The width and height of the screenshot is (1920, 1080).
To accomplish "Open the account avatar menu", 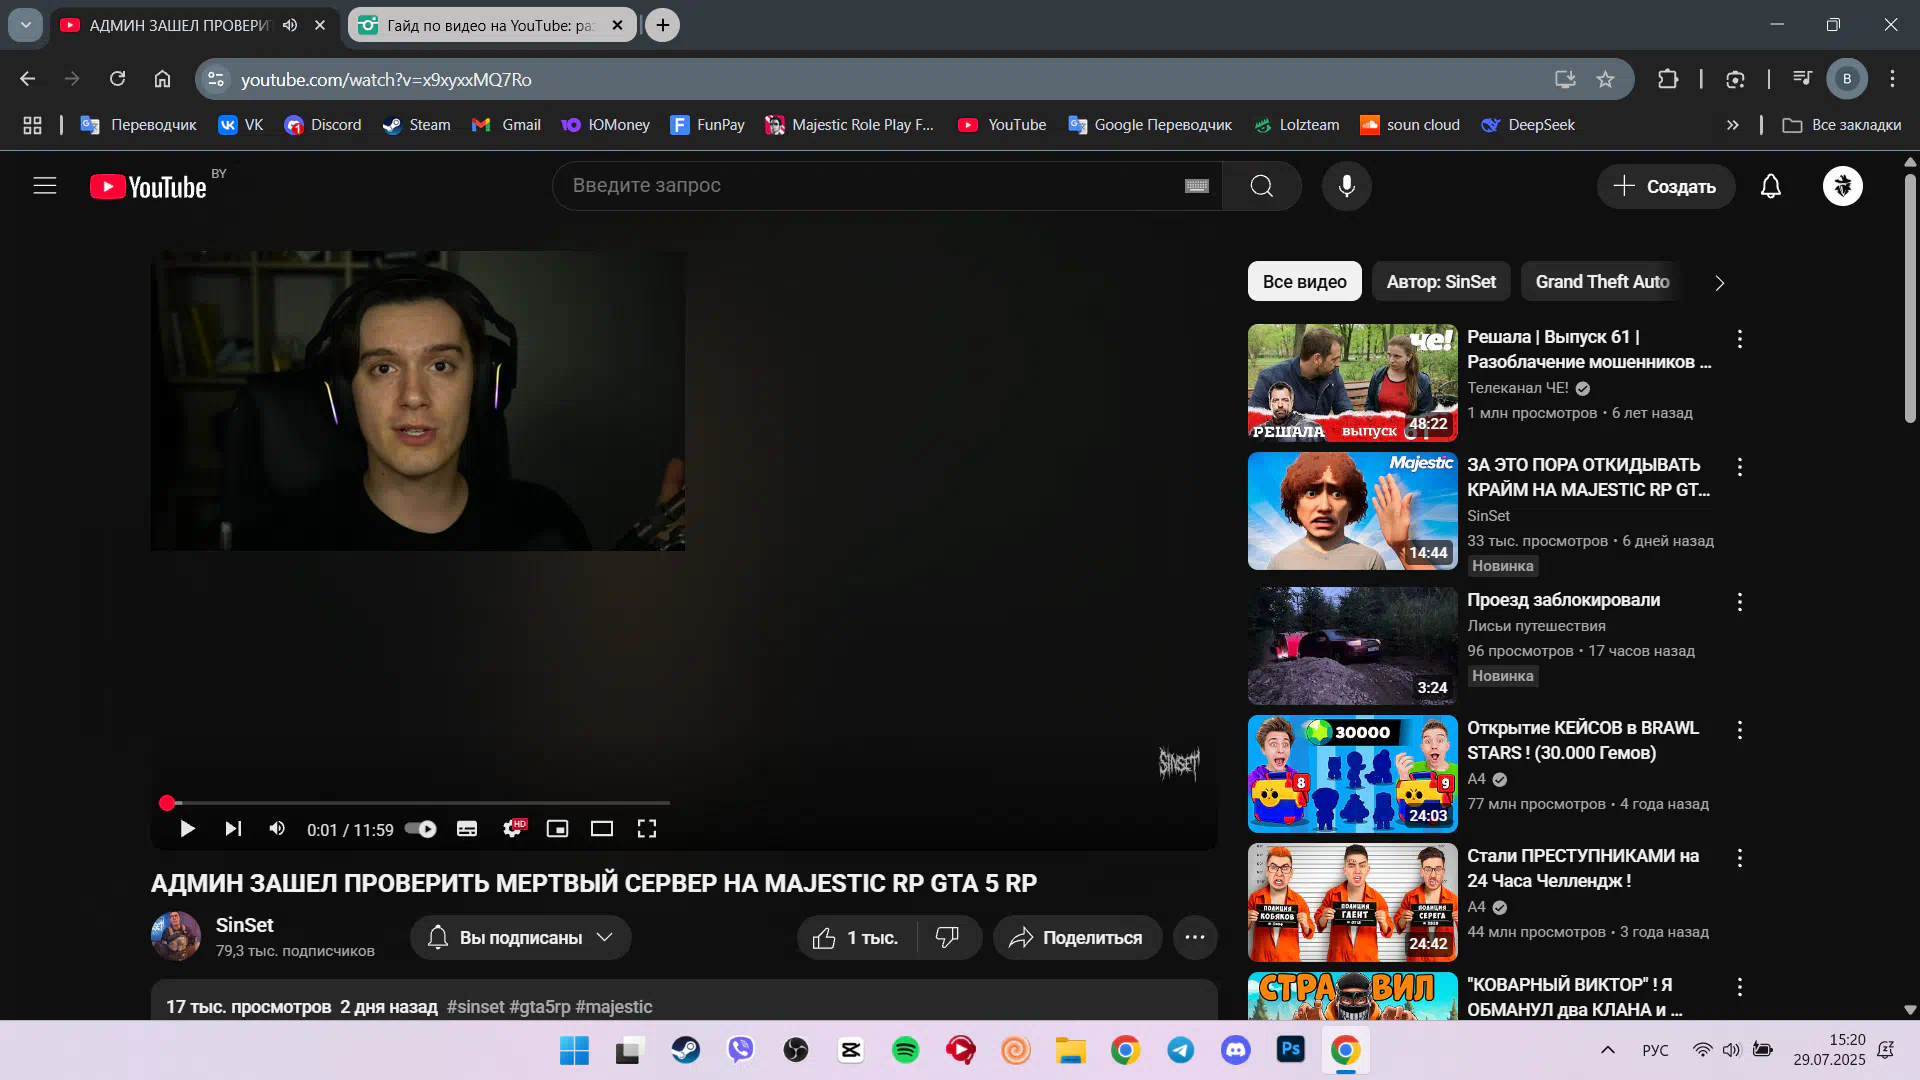I will (1842, 186).
